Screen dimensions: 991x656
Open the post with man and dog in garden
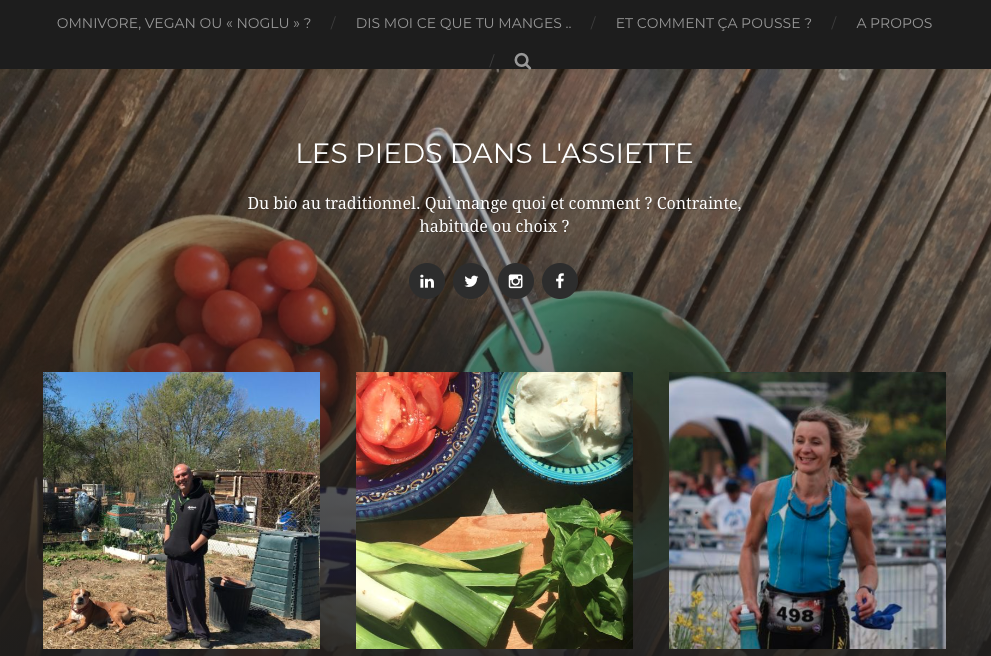point(181,511)
